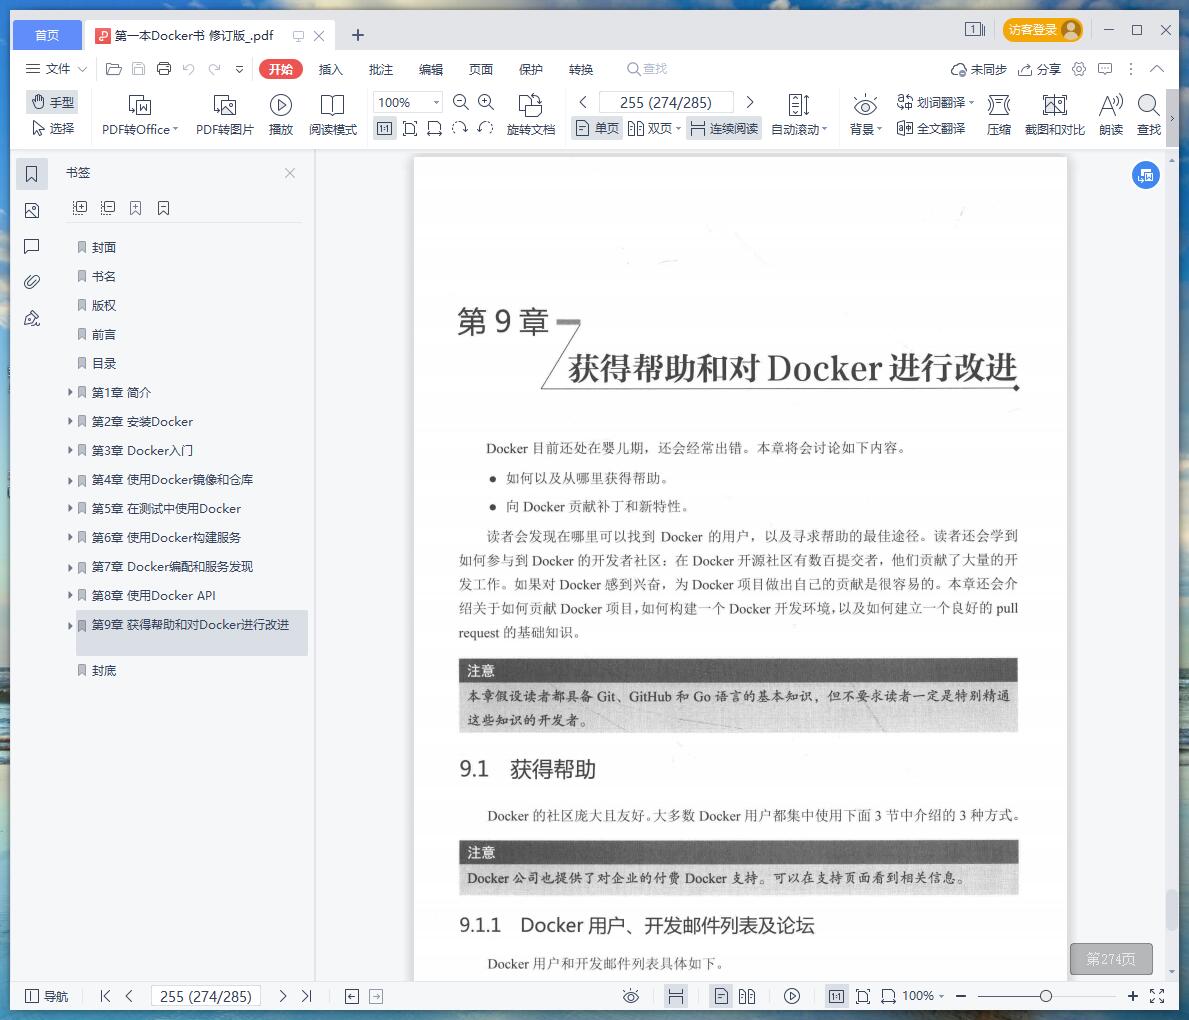This screenshot has width=1189, height=1020.
Task: Enter 阅读模式 reading mode
Action: pyautogui.click(x=333, y=115)
